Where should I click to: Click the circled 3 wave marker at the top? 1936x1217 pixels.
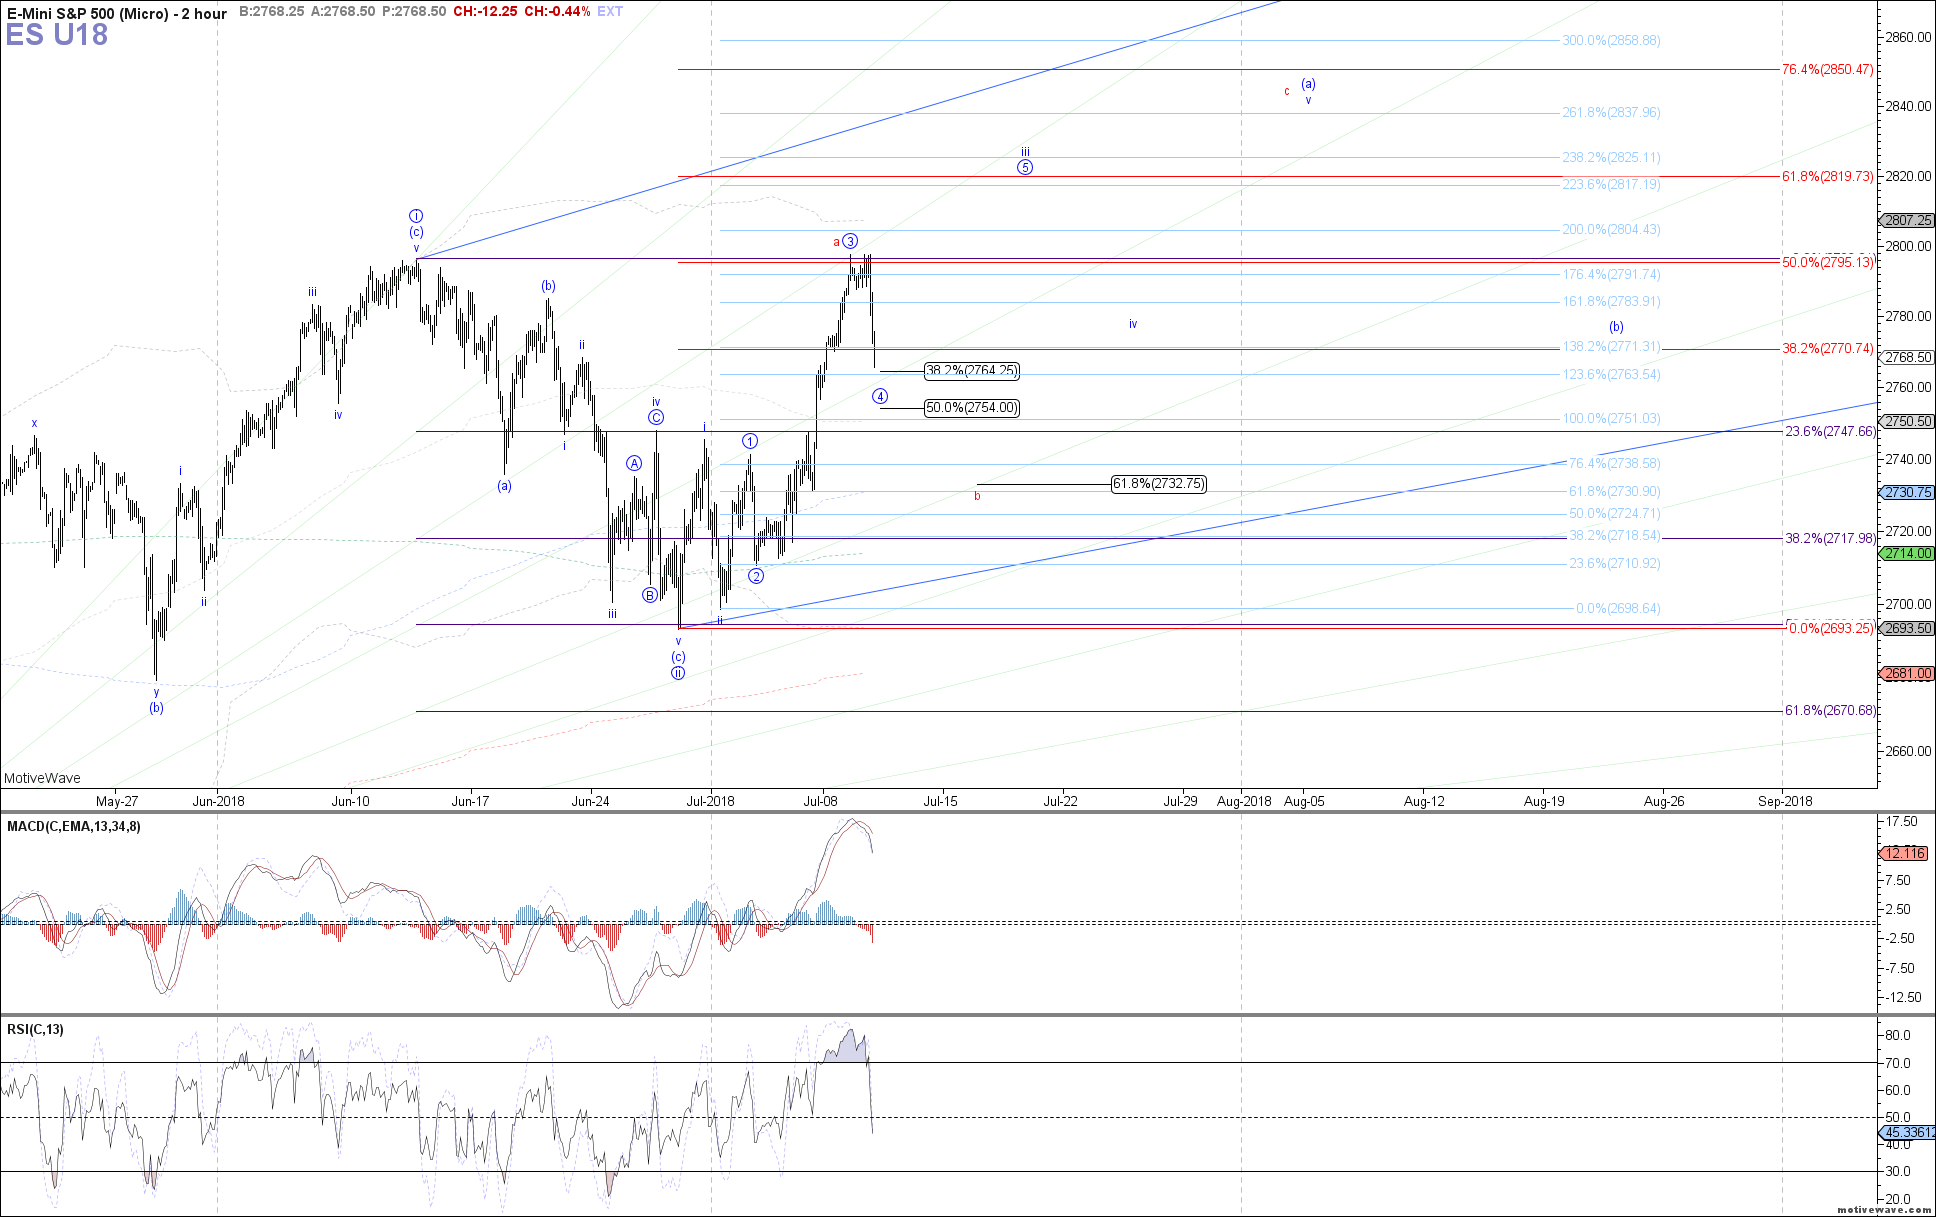click(850, 241)
